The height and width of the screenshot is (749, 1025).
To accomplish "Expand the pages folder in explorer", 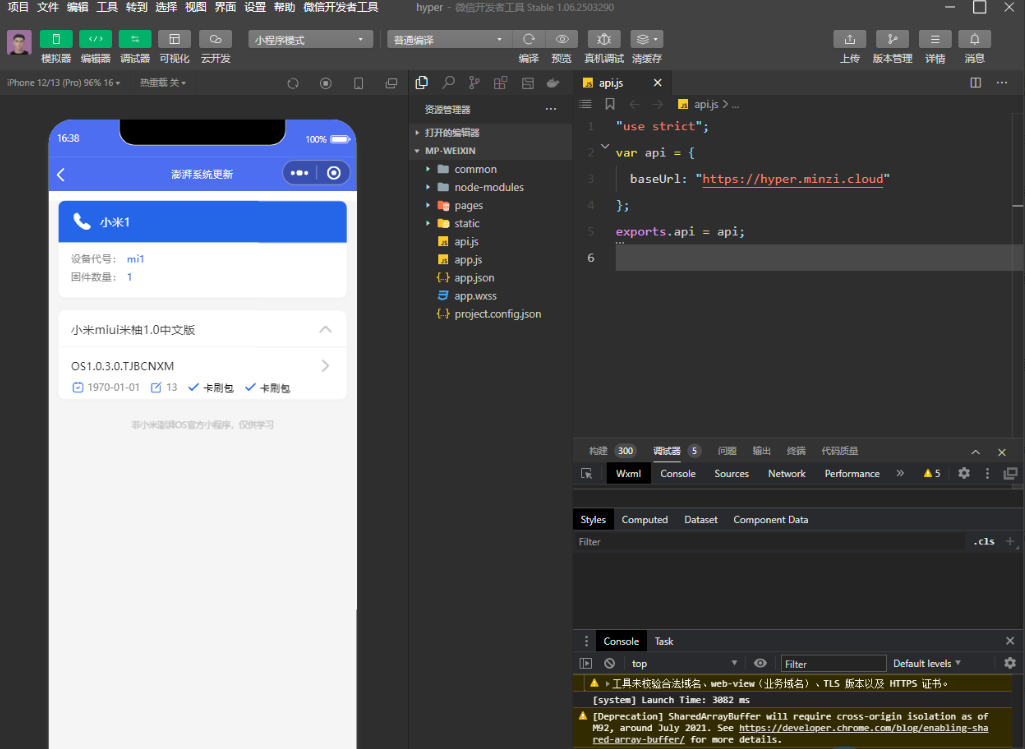I will pos(468,205).
